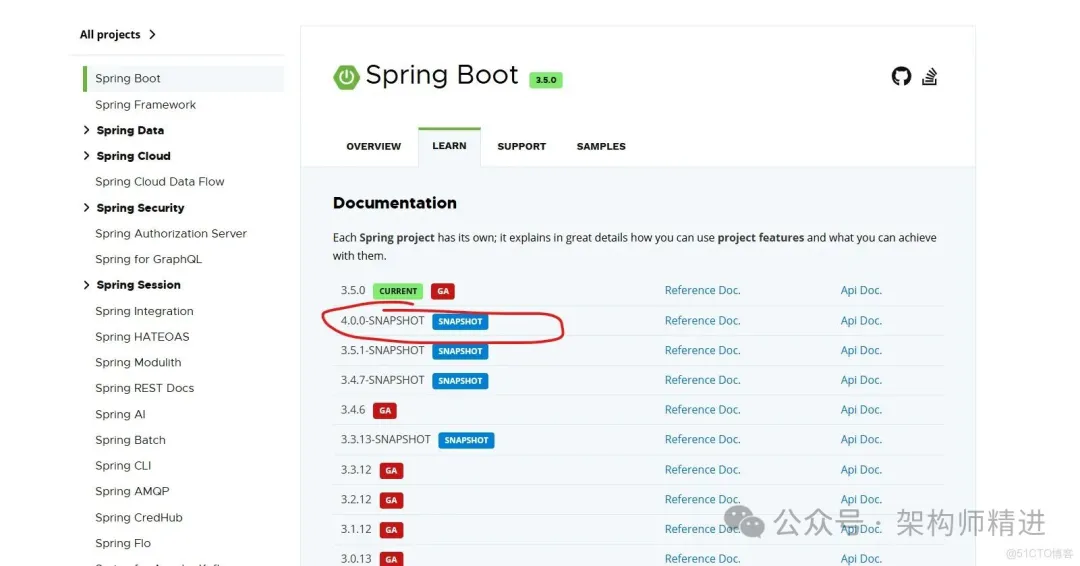Screen dimensions: 1080x566
Task: Click the GA badge on 3.4.6 row
Action: [385, 410]
